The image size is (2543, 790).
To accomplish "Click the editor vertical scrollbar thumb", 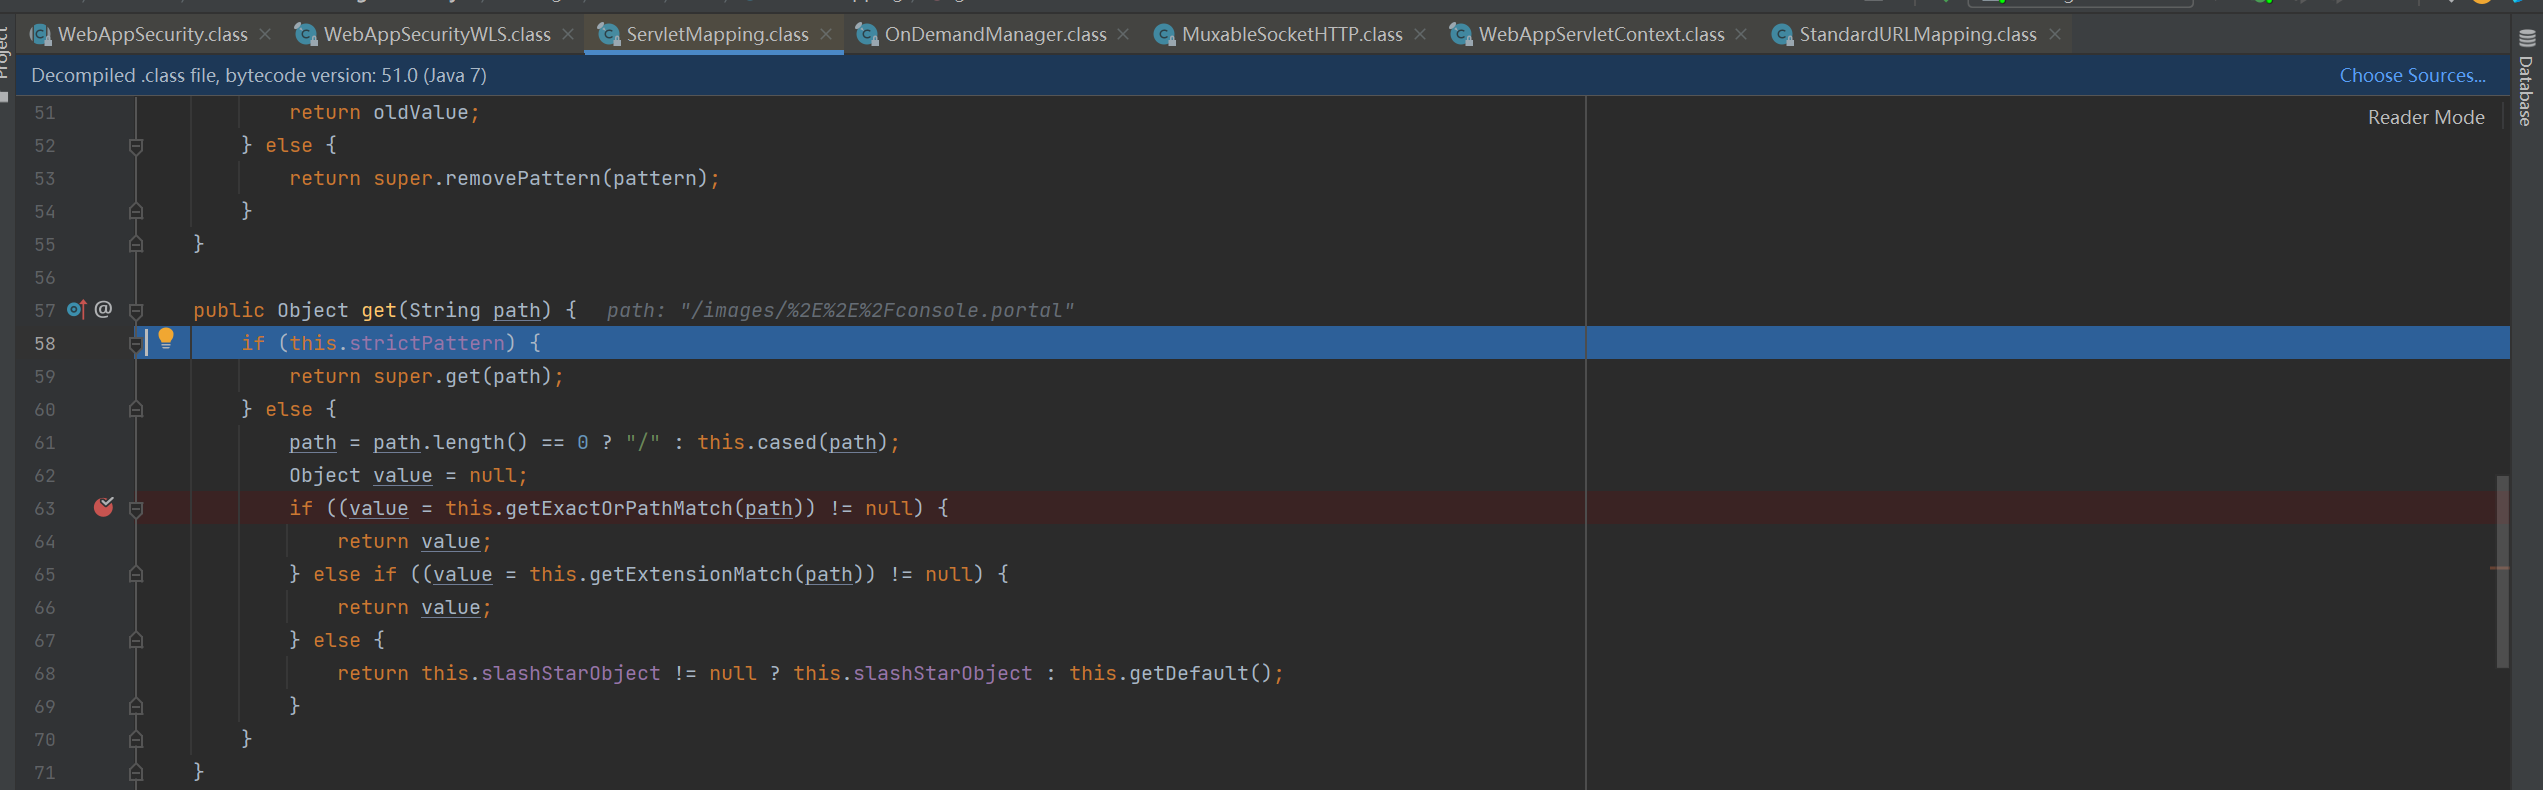I will point(2502,571).
